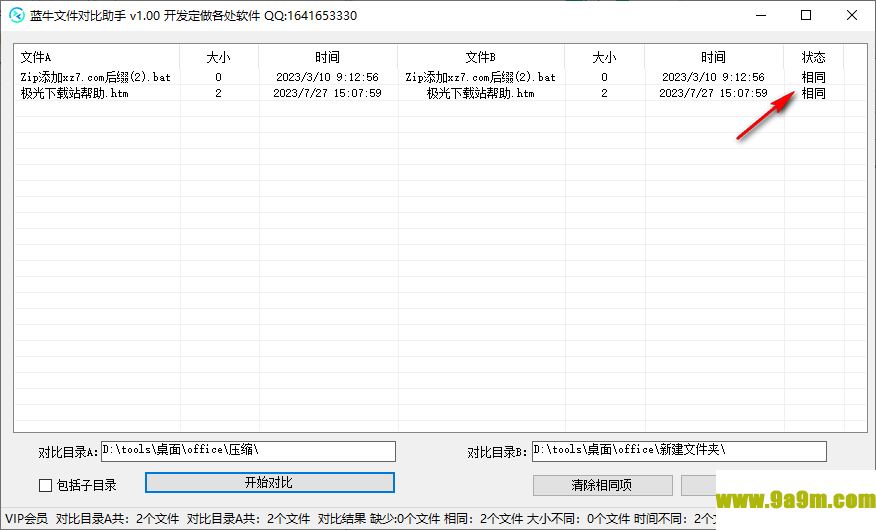This screenshot has height=530, width=876.
Task: Select file A row 极光下载站帮助.htm
Action: [75, 93]
